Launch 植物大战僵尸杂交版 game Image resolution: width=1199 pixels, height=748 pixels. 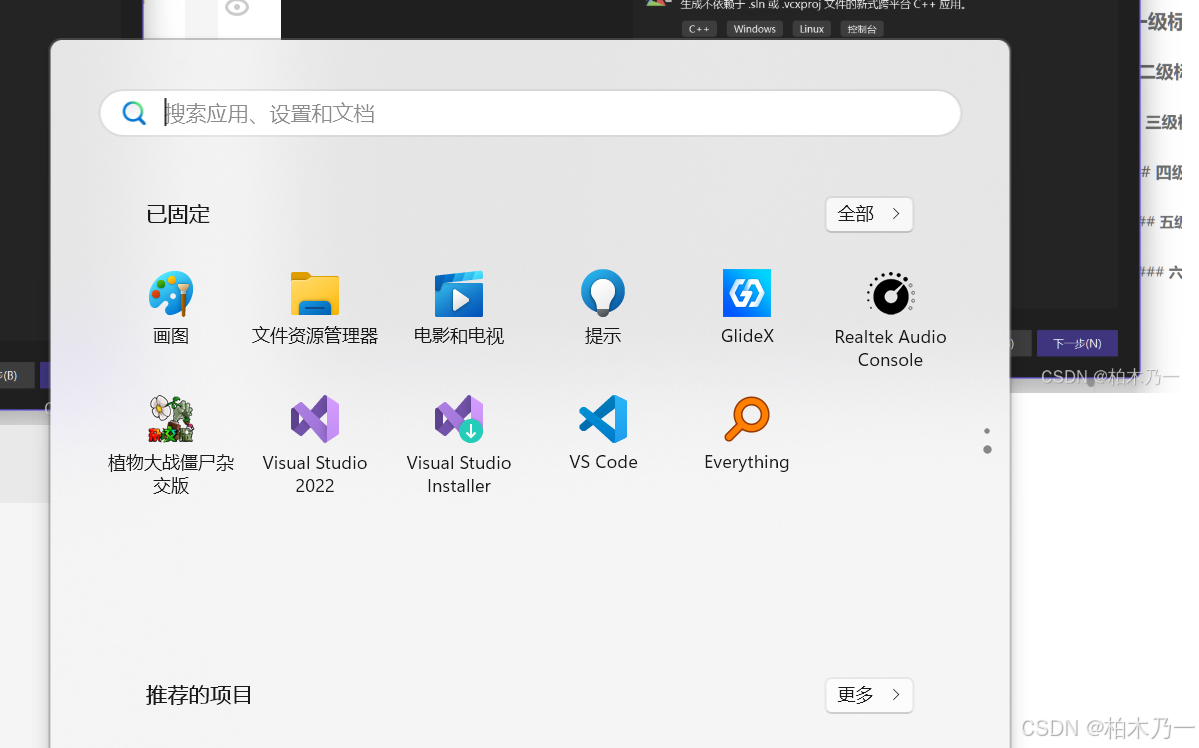click(171, 445)
